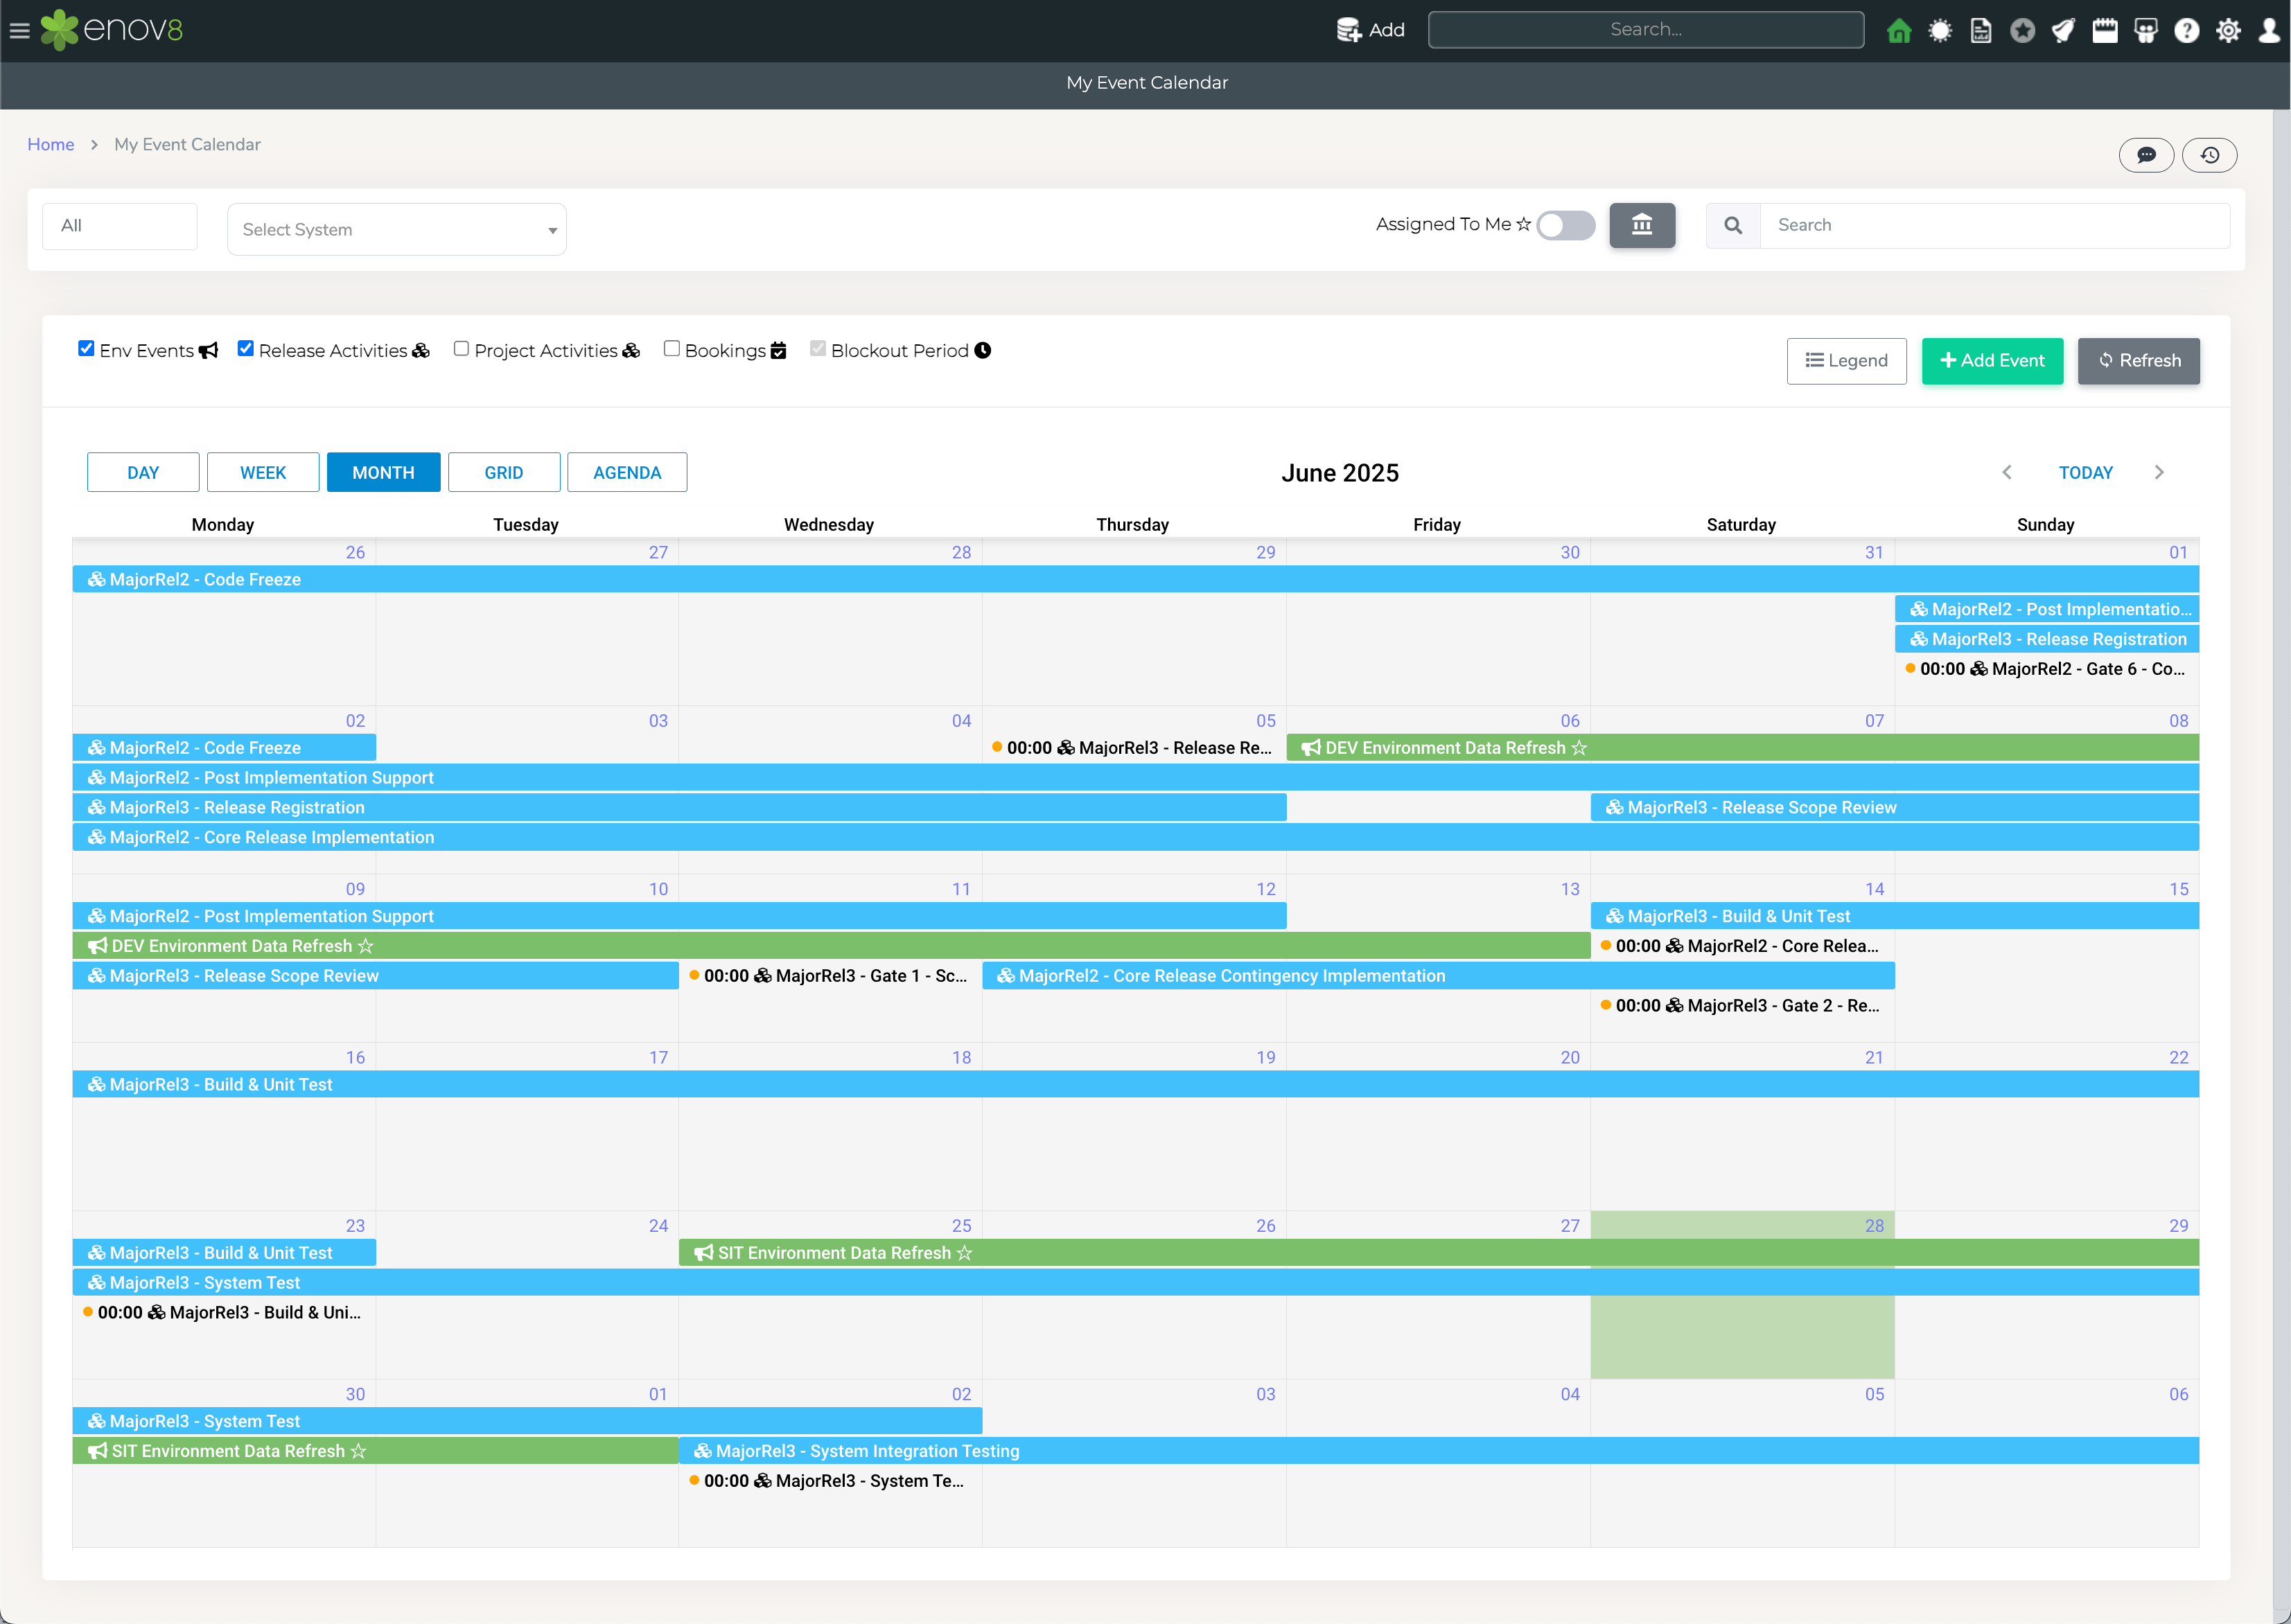Open MajorRel2 - Core Release Implementation bar

coord(1135,837)
